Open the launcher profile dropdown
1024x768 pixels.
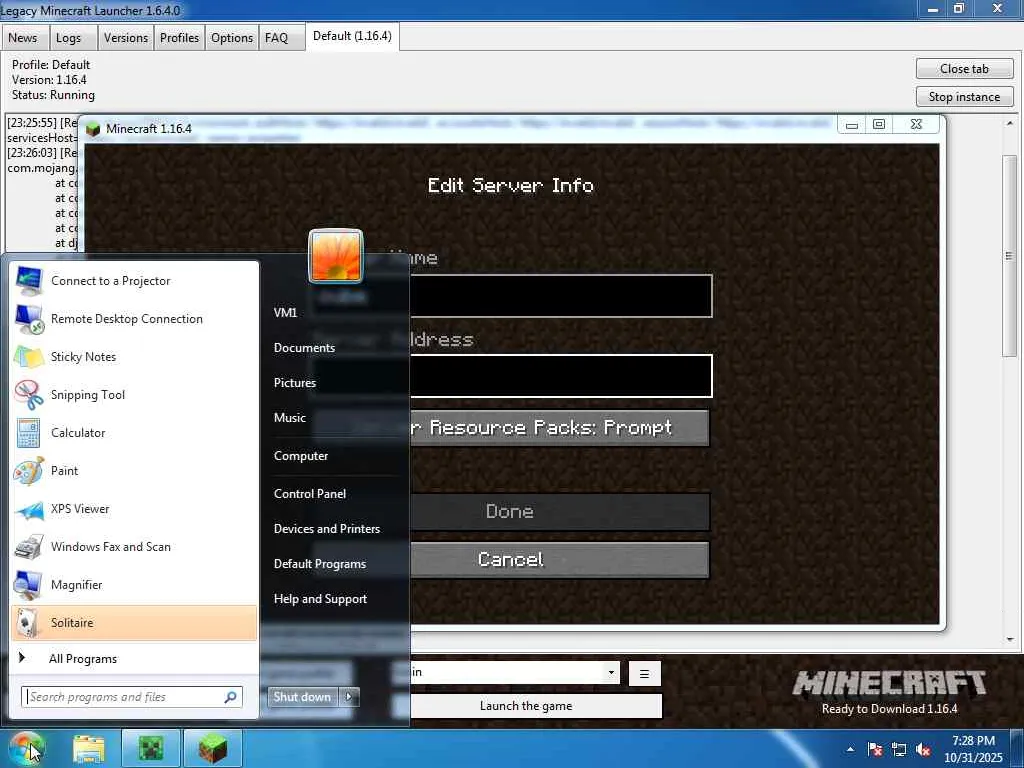[611, 672]
